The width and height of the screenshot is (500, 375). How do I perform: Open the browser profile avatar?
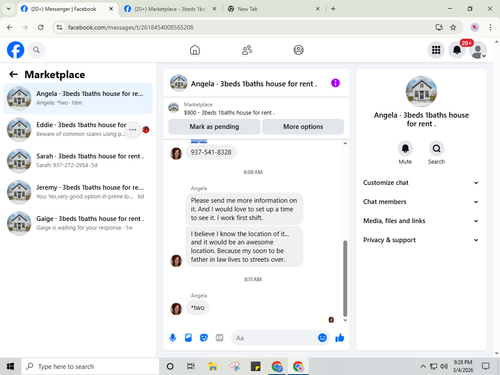[x=475, y=27]
